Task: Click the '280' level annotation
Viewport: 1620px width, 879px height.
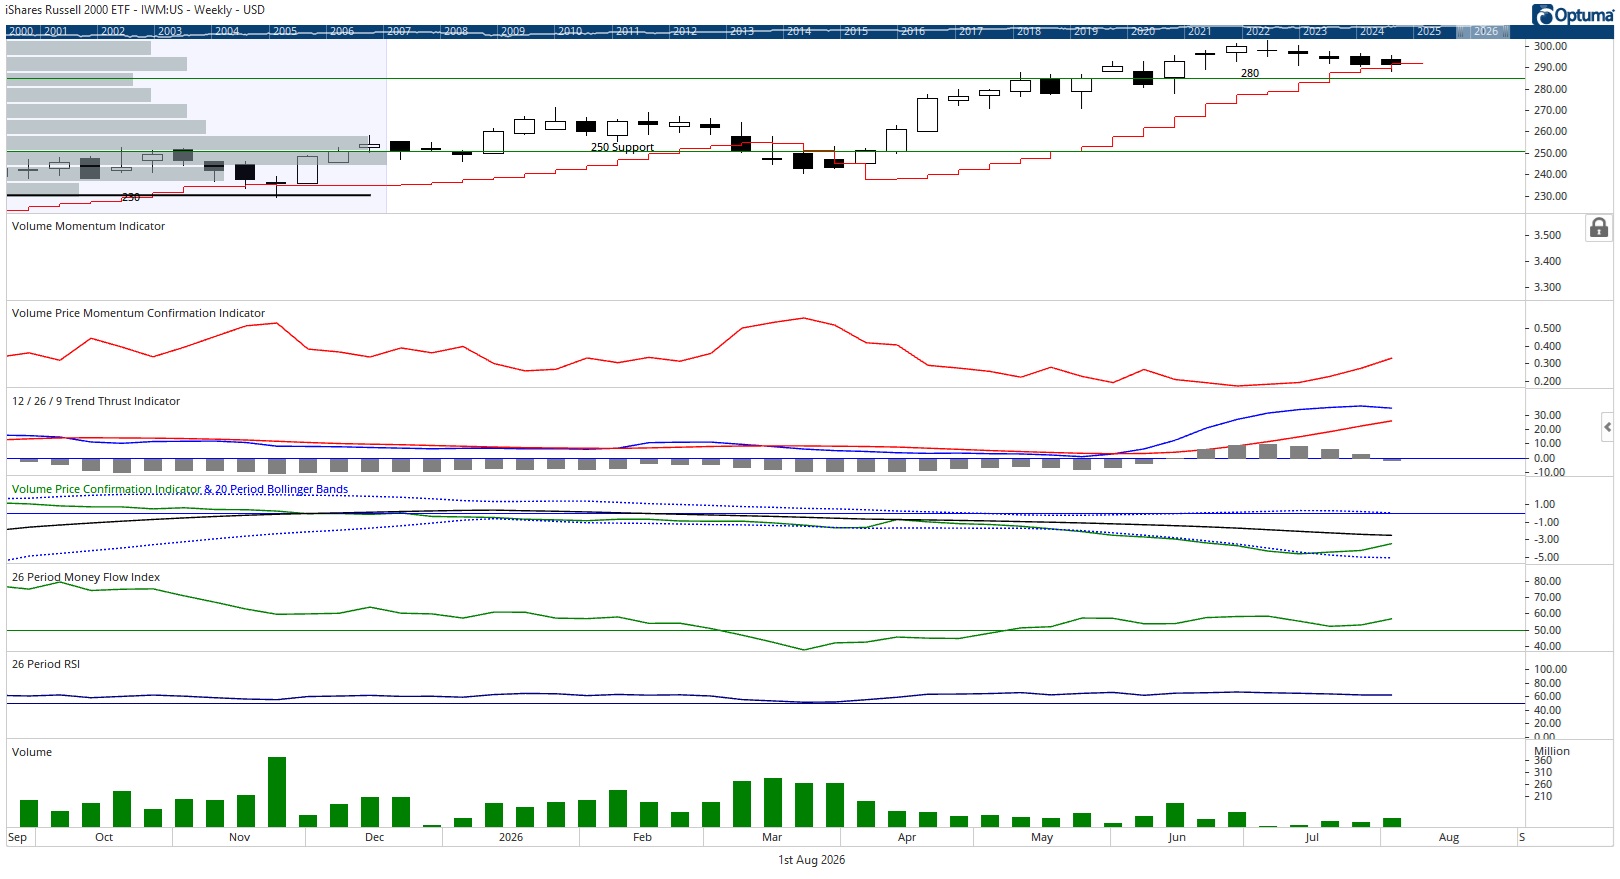Action: (x=1250, y=73)
